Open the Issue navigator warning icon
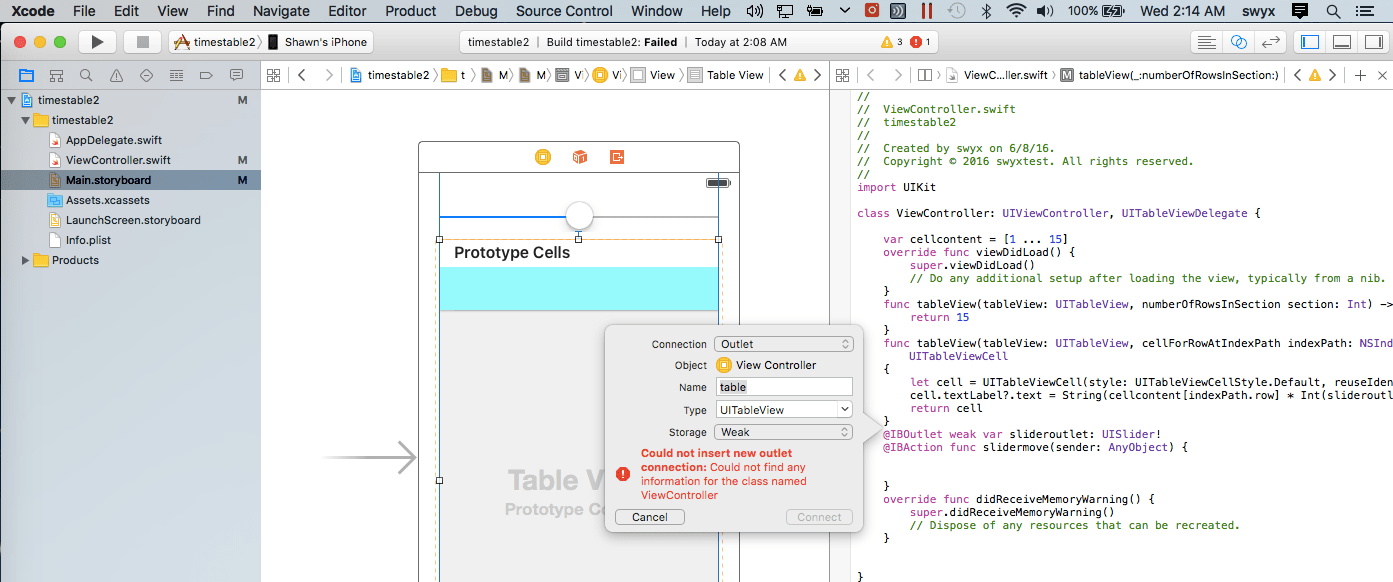This screenshot has width=1393, height=582. (x=117, y=75)
